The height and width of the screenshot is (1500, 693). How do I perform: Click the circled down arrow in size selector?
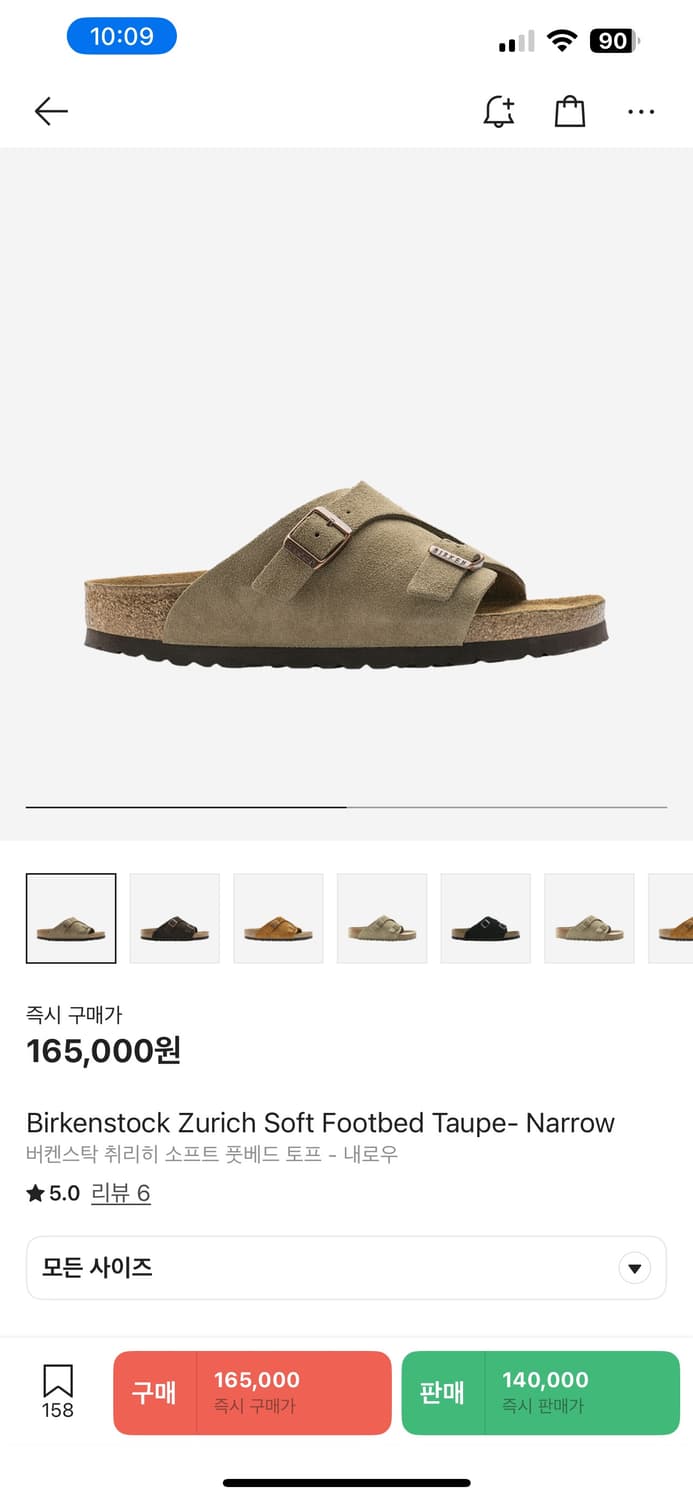coord(634,1269)
